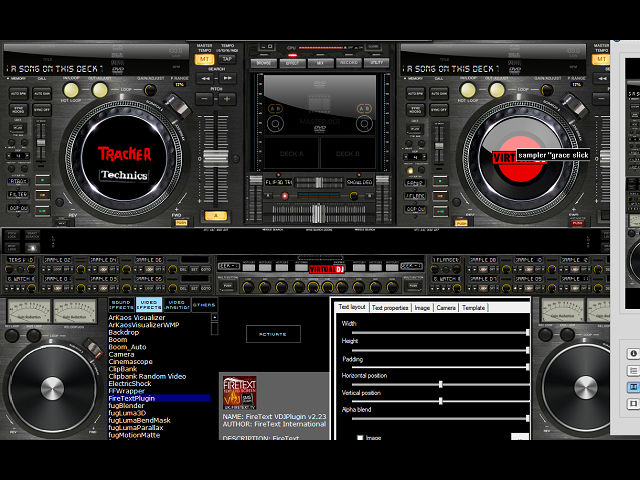The width and height of the screenshot is (640, 480).
Task: Open the Image tab in FireText
Action: click(x=422, y=308)
